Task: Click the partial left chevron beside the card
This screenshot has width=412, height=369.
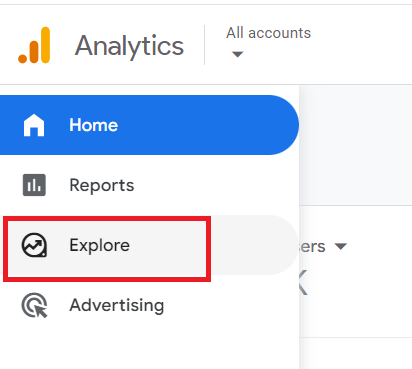Action: click(x=303, y=283)
